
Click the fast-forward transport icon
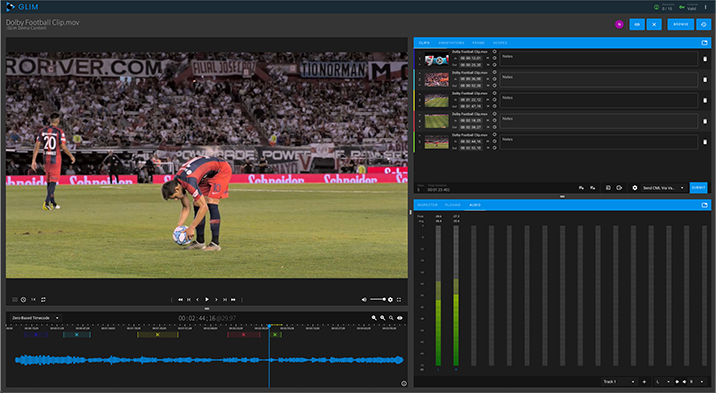(233, 299)
